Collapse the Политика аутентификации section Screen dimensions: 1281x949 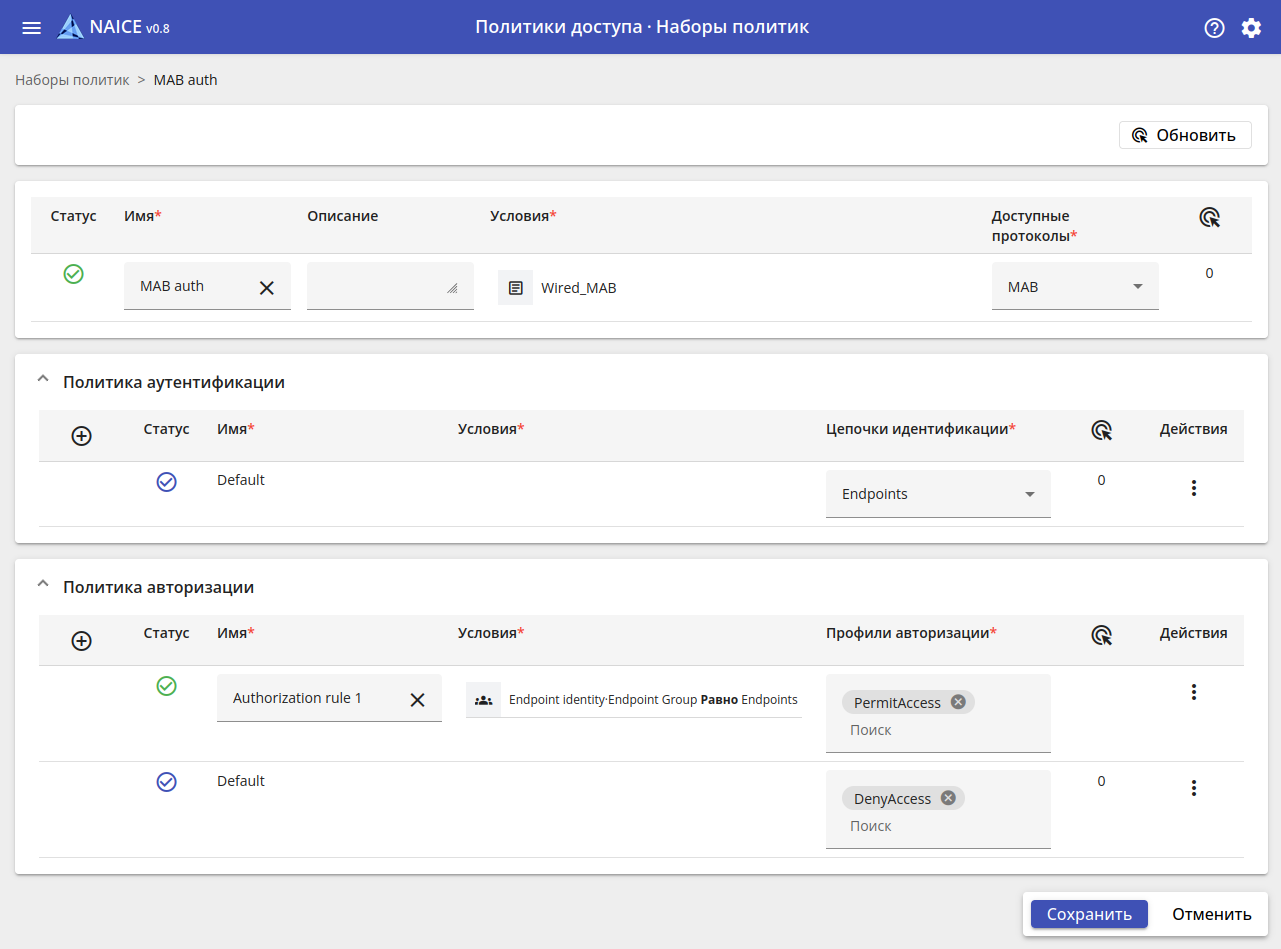[x=42, y=381]
